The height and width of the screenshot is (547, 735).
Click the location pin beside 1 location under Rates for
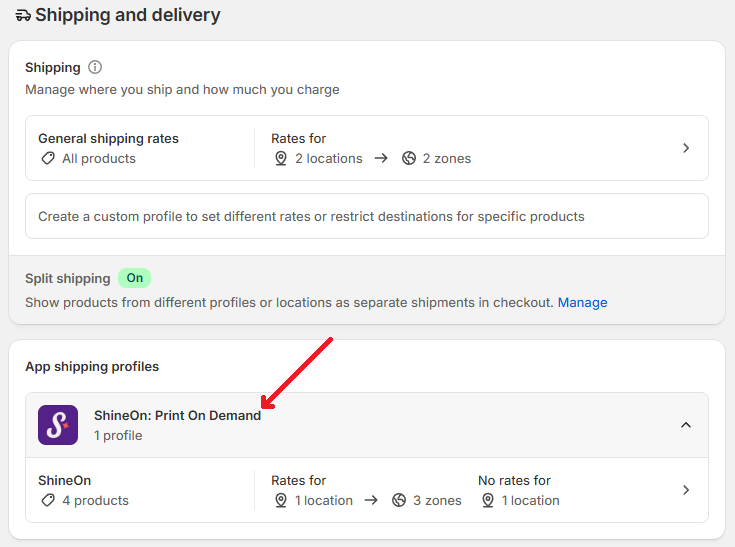coord(281,501)
